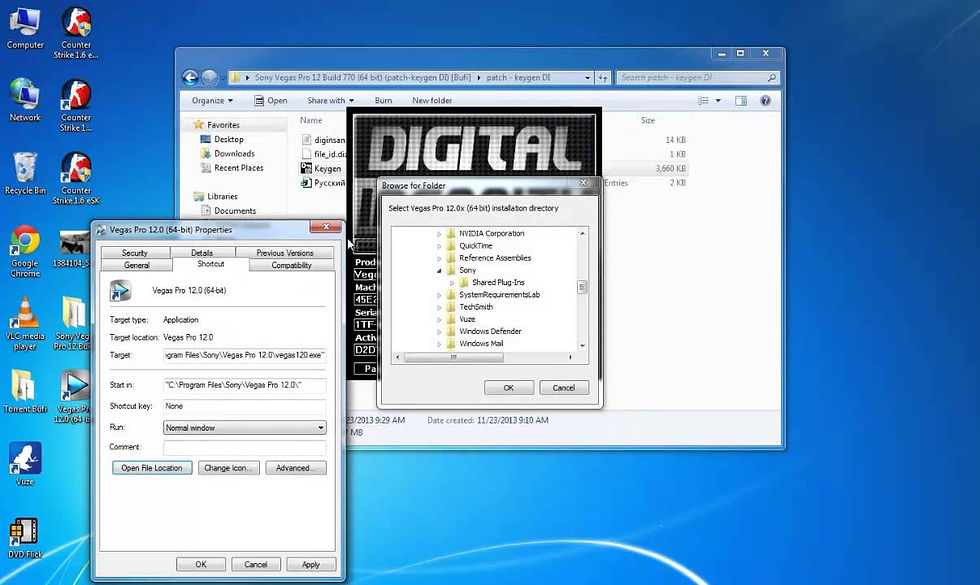Screen dimensions: 980x585
Task: Switch to the Compatibility tab
Action: (x=291, y=265)
